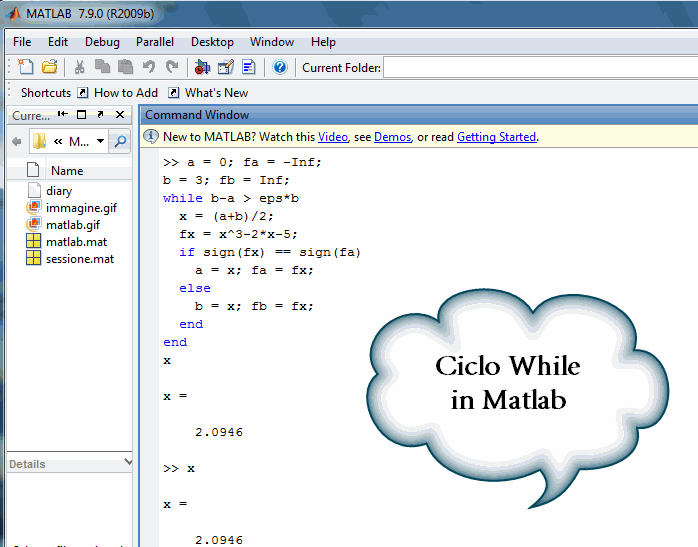Undock the Current Folder panel
698x547 pixels.
101,114
